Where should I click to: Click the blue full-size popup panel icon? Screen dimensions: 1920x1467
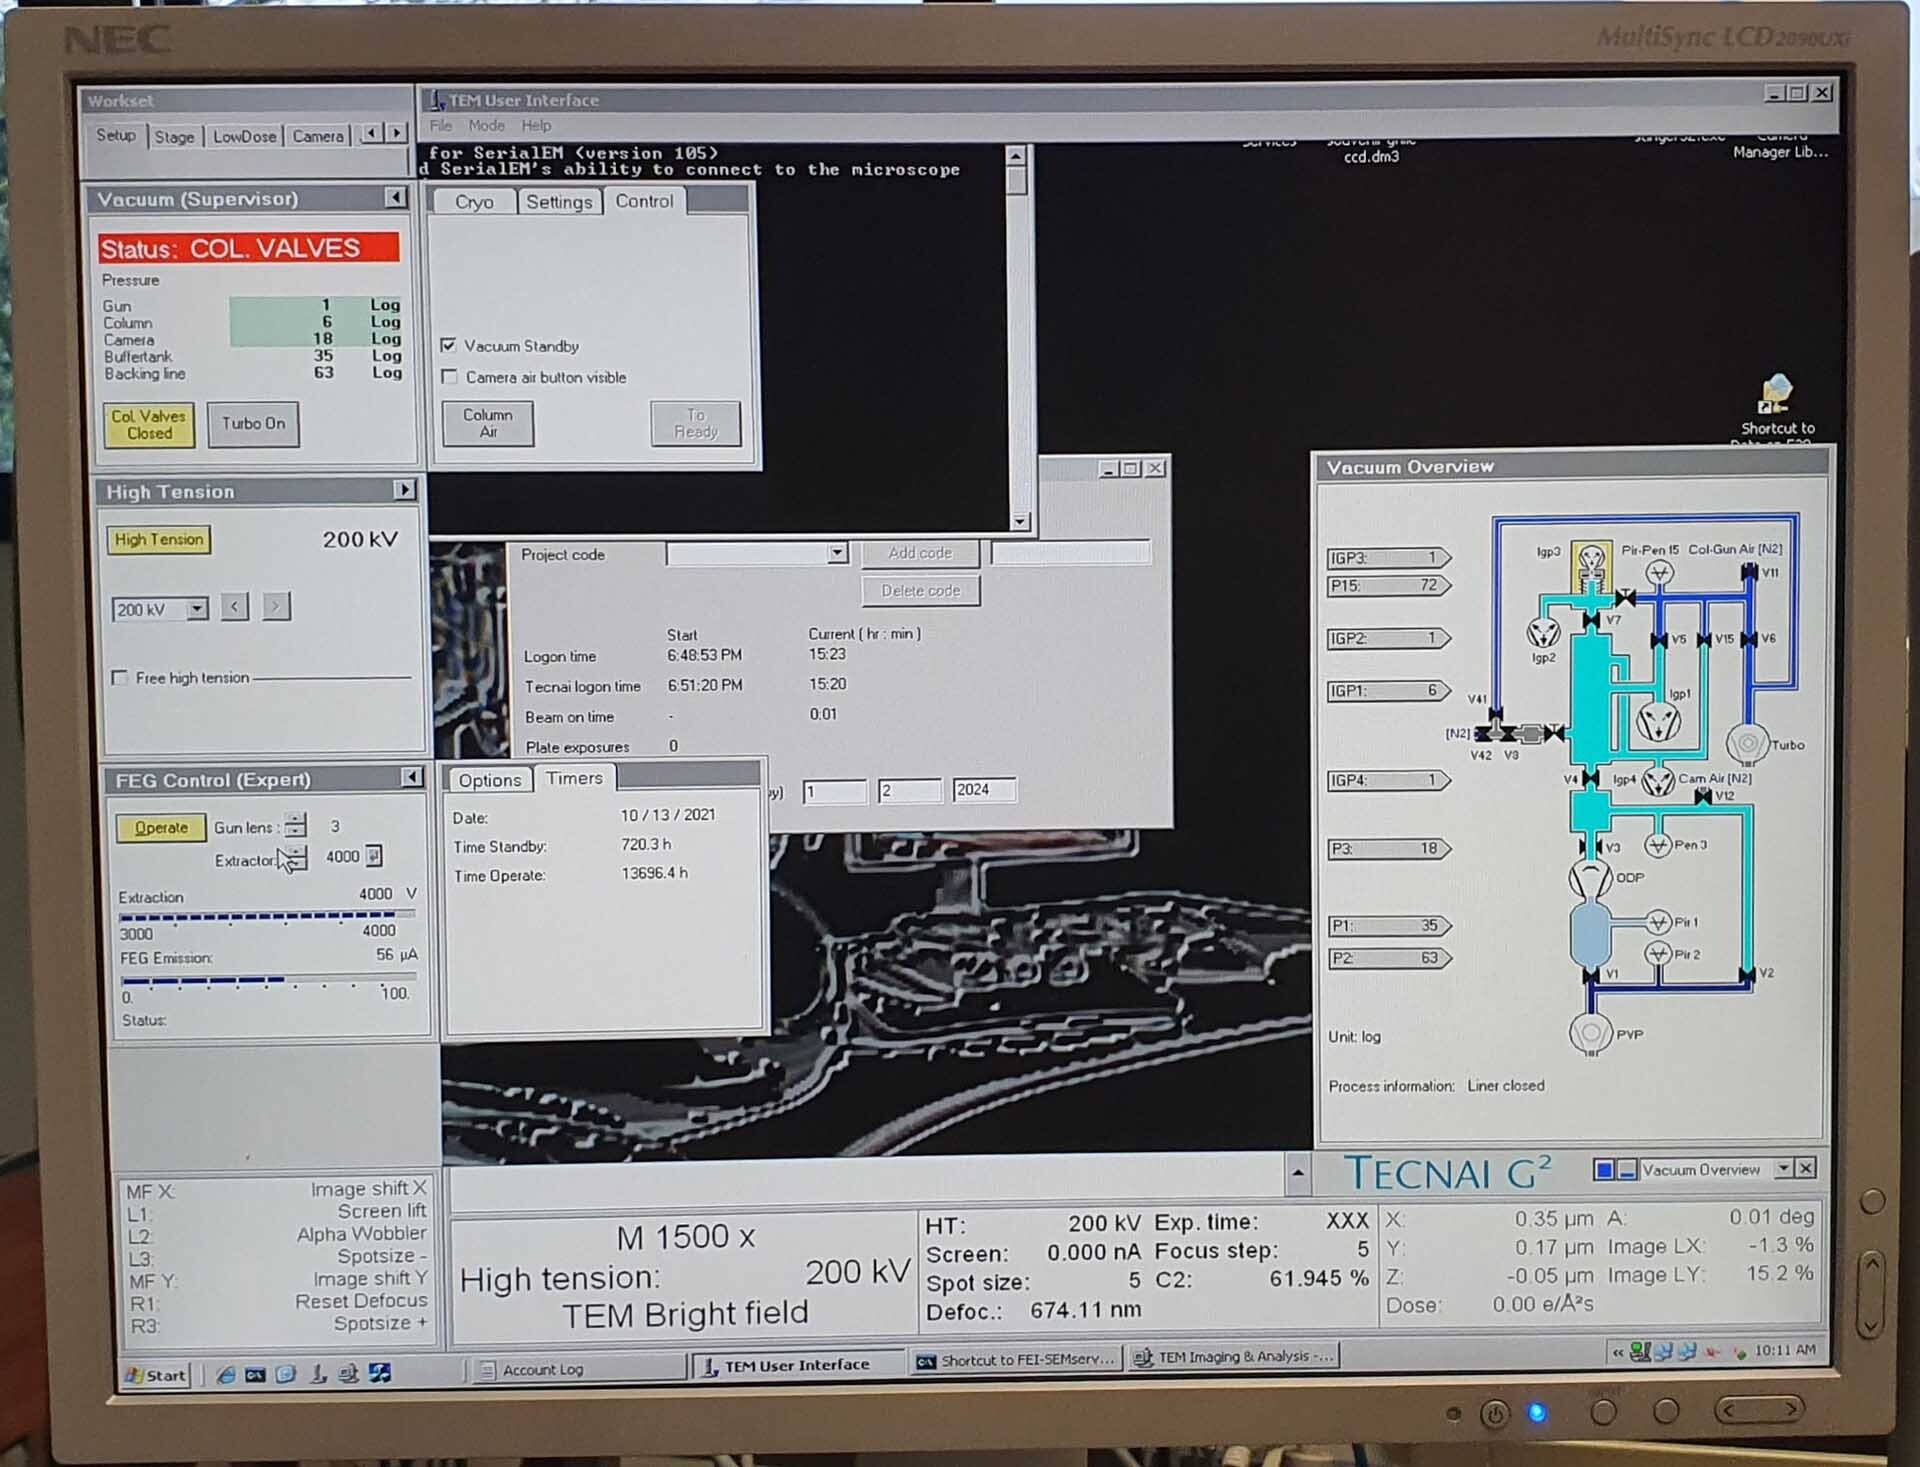pos(1603,1169)
